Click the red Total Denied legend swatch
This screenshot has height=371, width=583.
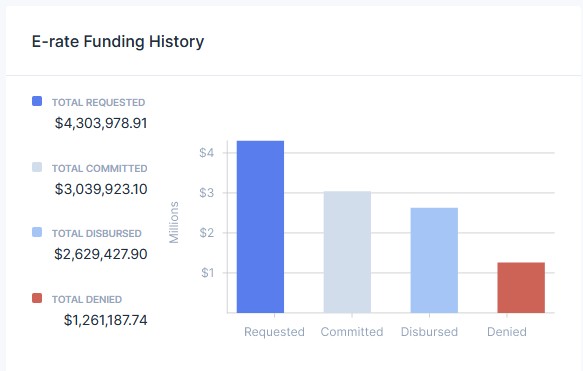(x=37, y=298)
